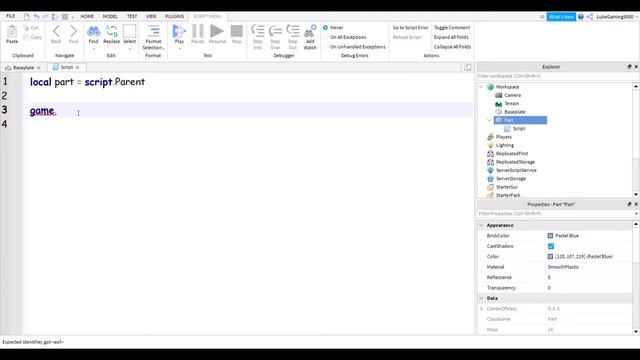Click the Color property swatch
This screenshot has height=360, width=640.
pyautogui.click(x=550, y=257)
